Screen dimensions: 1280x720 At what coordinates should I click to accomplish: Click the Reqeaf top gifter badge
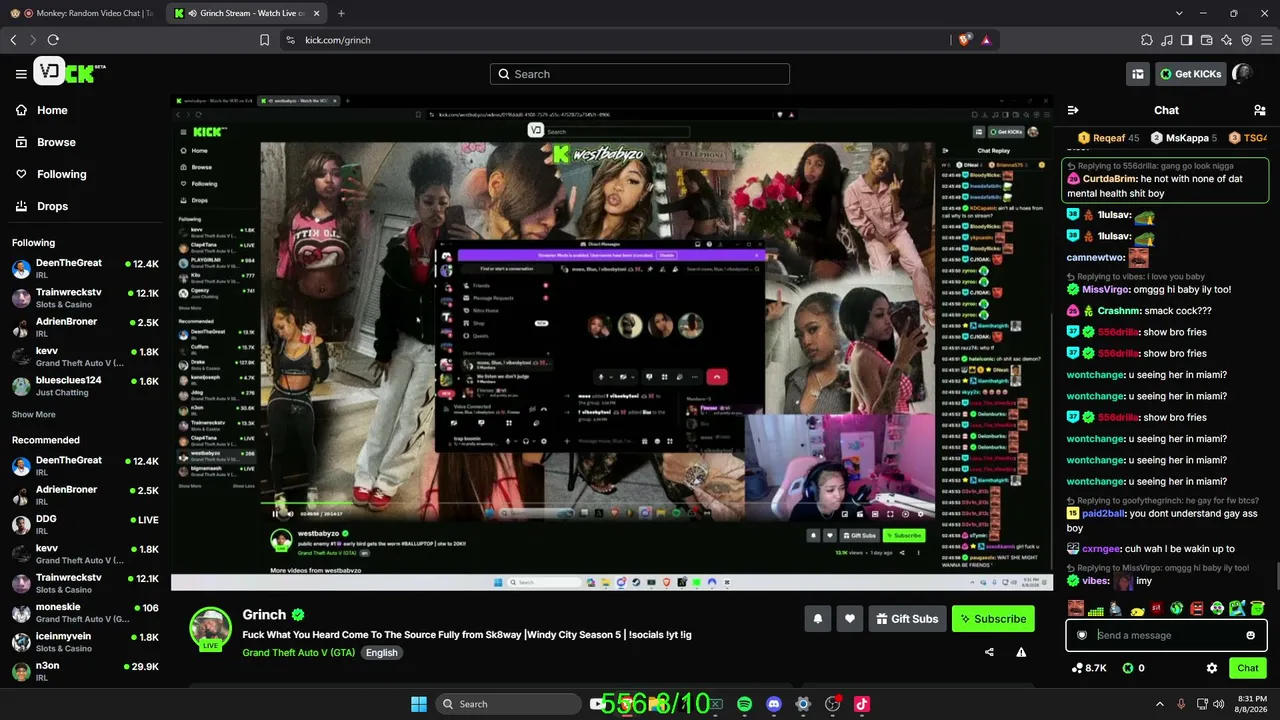1109,138
